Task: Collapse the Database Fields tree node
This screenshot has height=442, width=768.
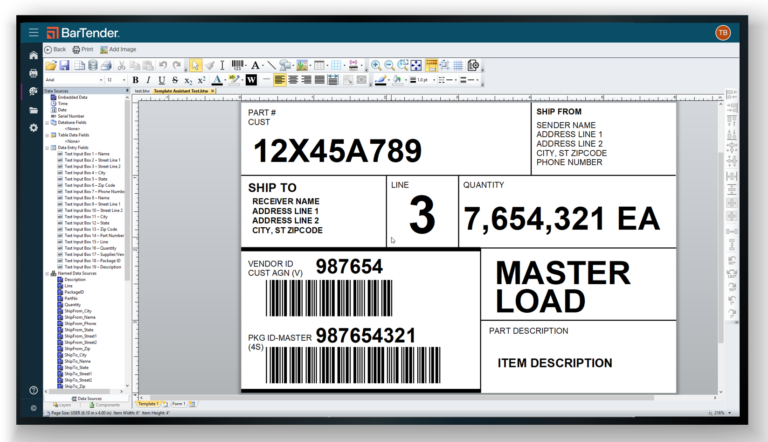Action: point(48,123)
